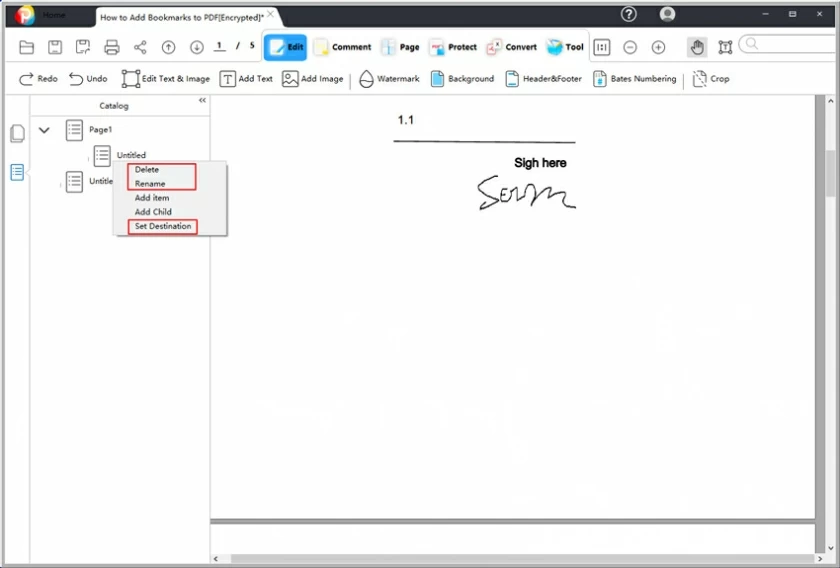Open the Comment tab
Image resolution: width=840 pixels, height=568 pixels.
click(342, 47)
